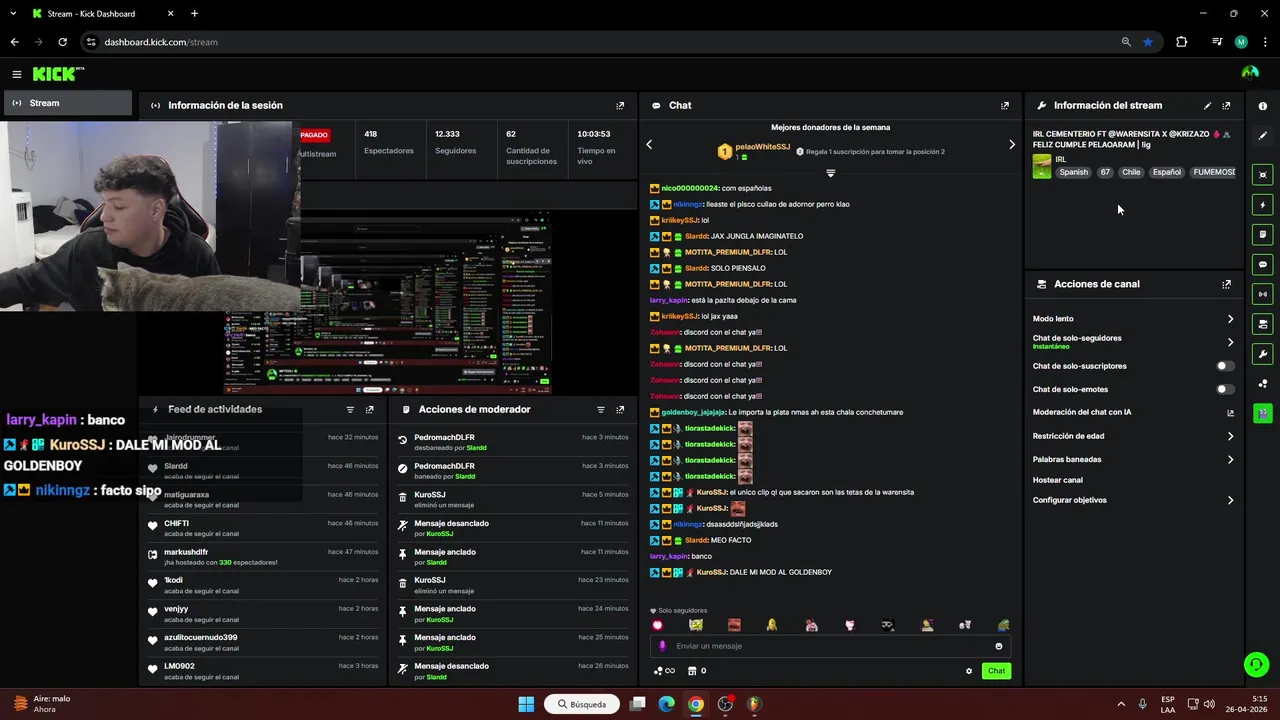Open the hamburger menu beside Kick logo

(16, 74)
